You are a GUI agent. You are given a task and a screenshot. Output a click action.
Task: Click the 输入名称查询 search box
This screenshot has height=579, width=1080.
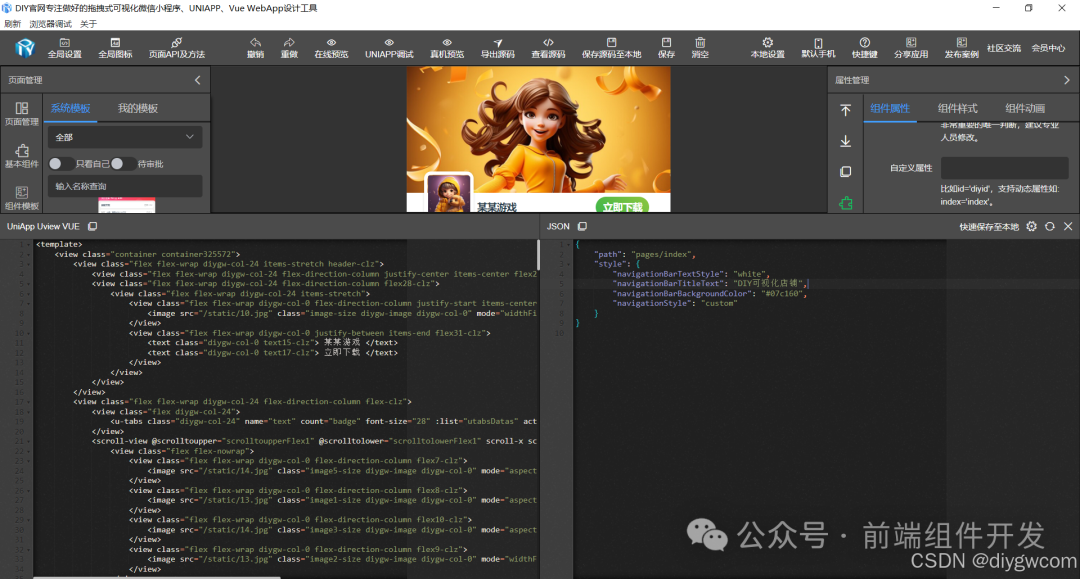[x=125, y=186]
